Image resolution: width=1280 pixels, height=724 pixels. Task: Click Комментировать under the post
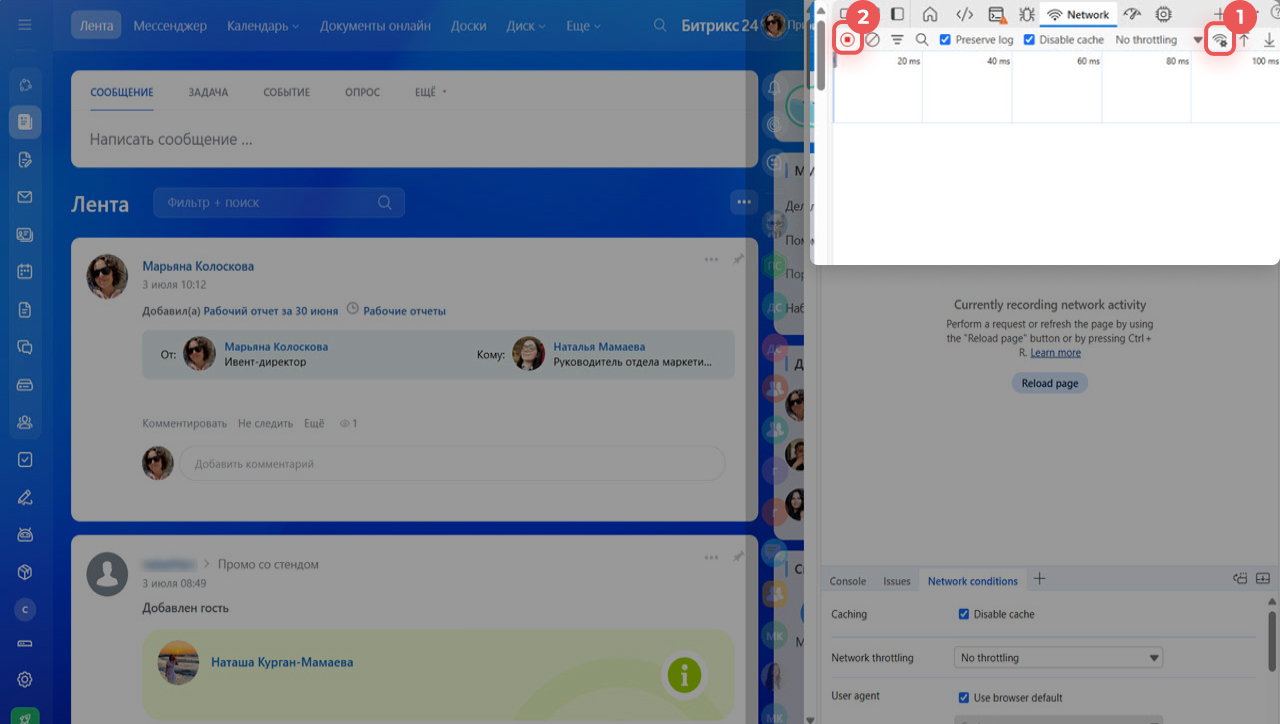(185, 423)
